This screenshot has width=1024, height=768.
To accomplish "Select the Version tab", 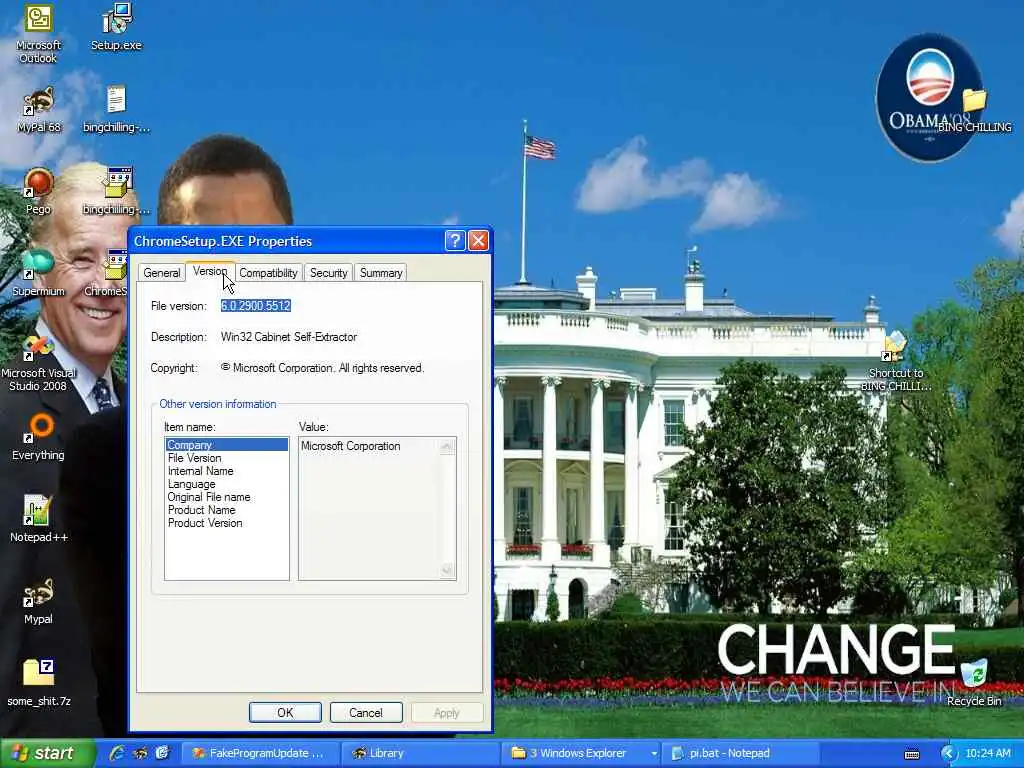I will (x=210, y=271).
